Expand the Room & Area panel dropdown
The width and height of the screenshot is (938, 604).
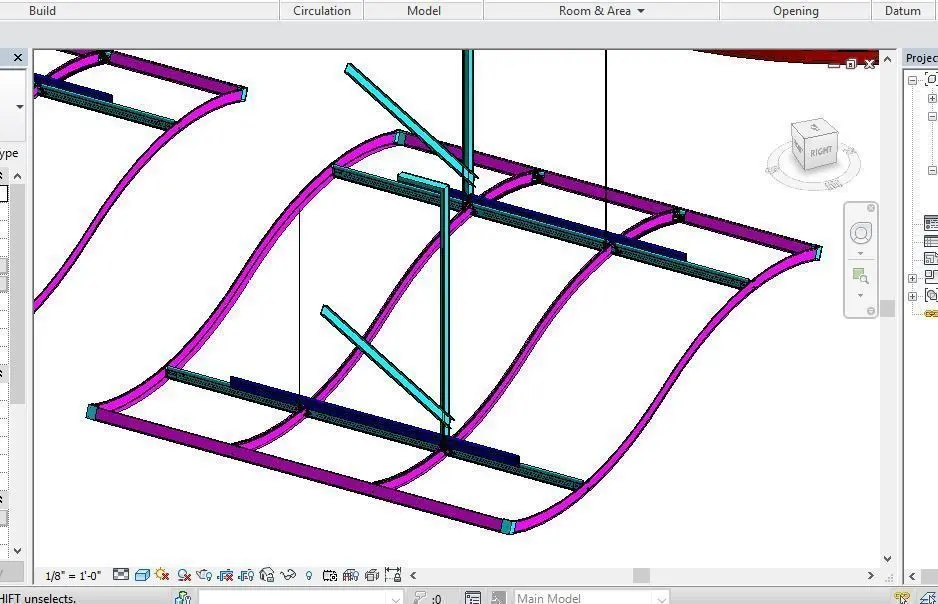[641, 11]
